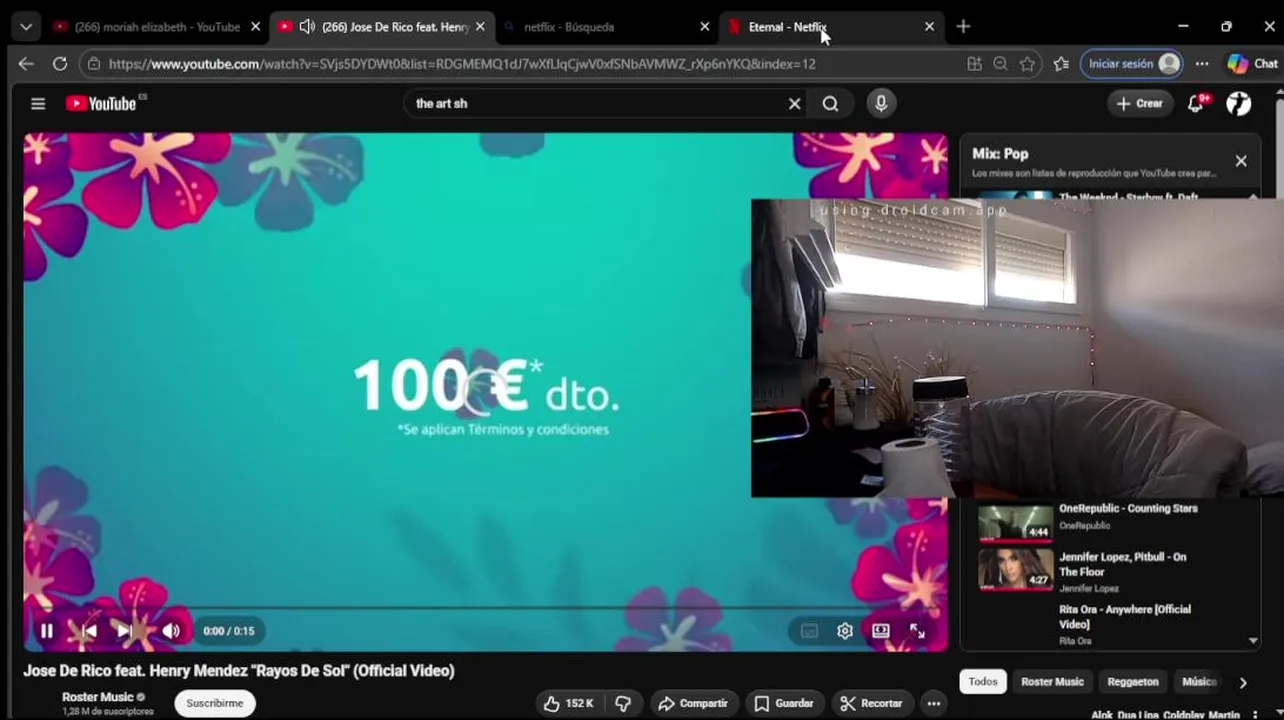Screen dimensions: 1284x720
Task: Open the Roster Music channel
Action: (x=98, y=697)
